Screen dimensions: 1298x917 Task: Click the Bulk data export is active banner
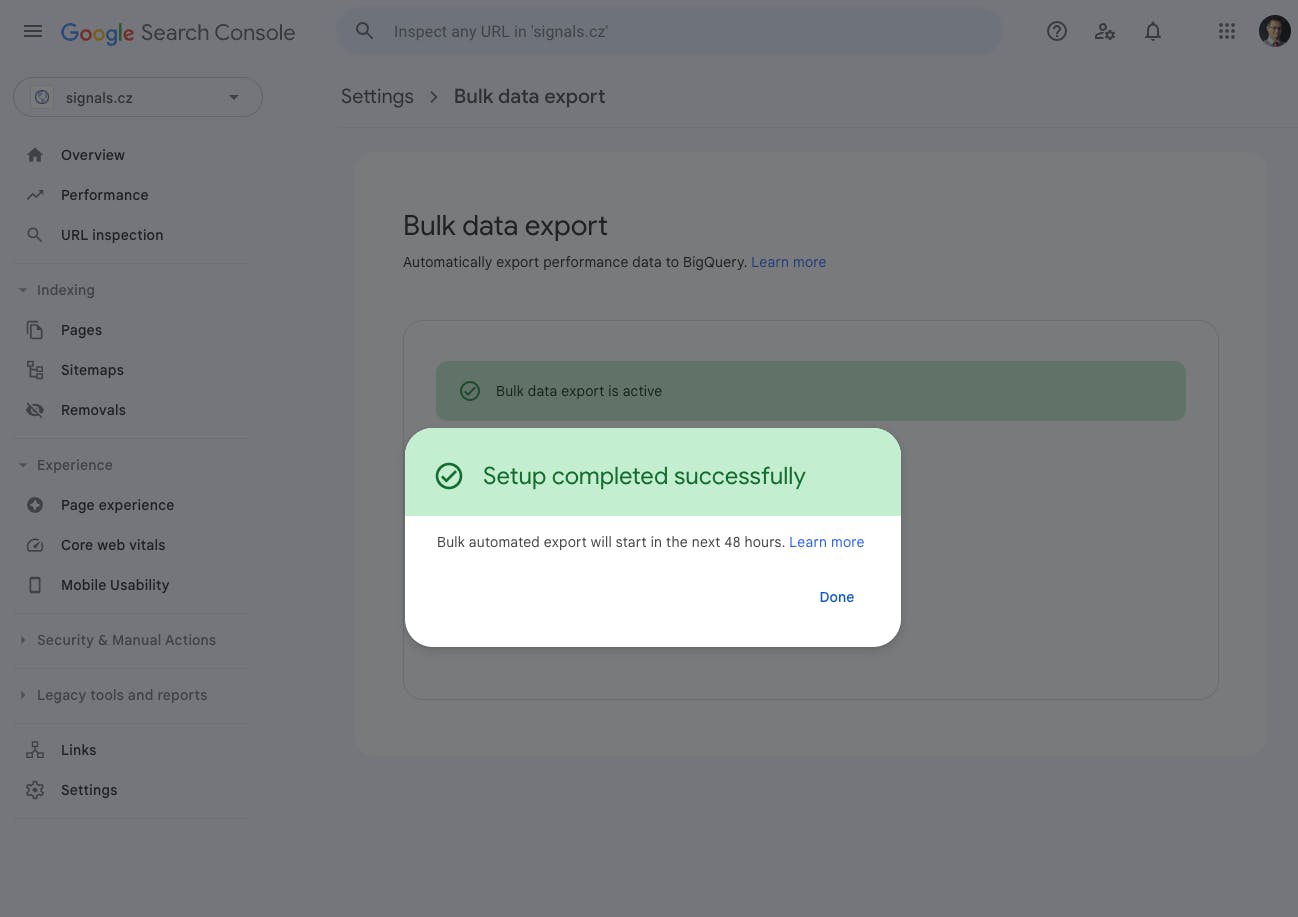click(x=811, y=391)
